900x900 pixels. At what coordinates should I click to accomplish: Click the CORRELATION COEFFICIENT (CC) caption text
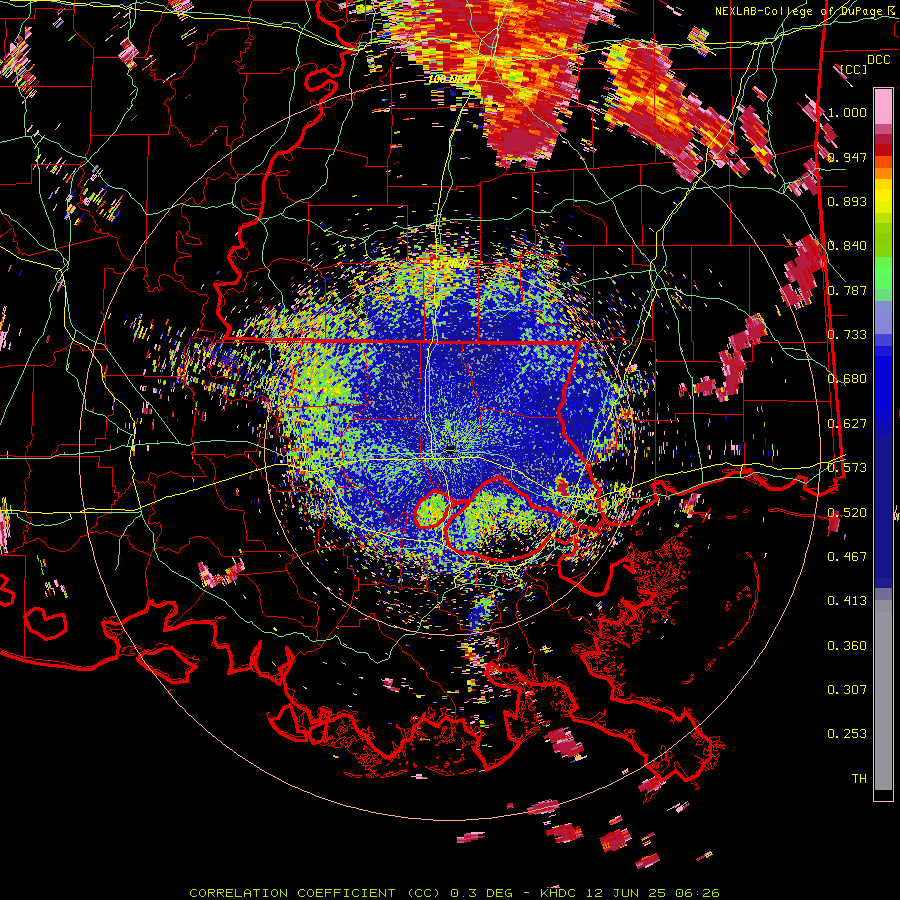(315, 893)
